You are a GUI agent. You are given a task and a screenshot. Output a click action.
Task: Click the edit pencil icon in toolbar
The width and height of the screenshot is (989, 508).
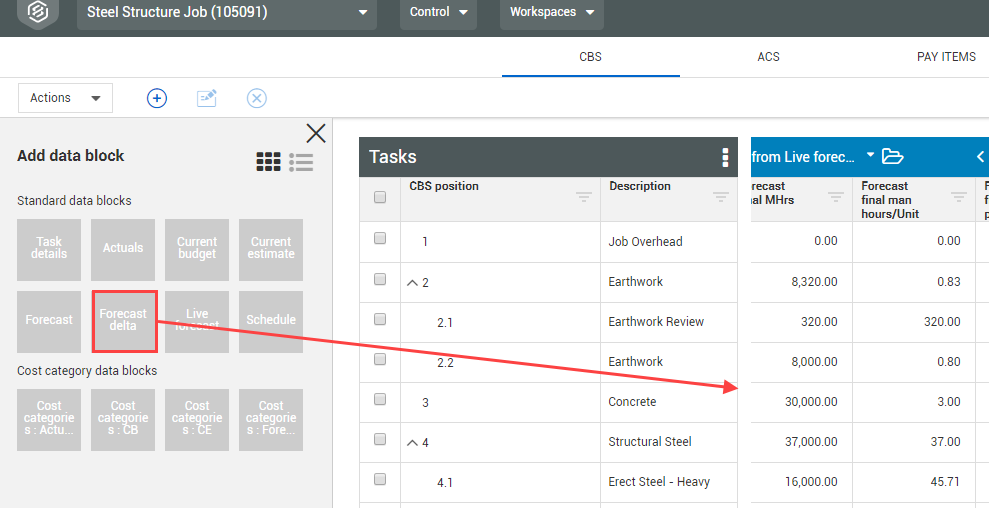coord(207,98)
